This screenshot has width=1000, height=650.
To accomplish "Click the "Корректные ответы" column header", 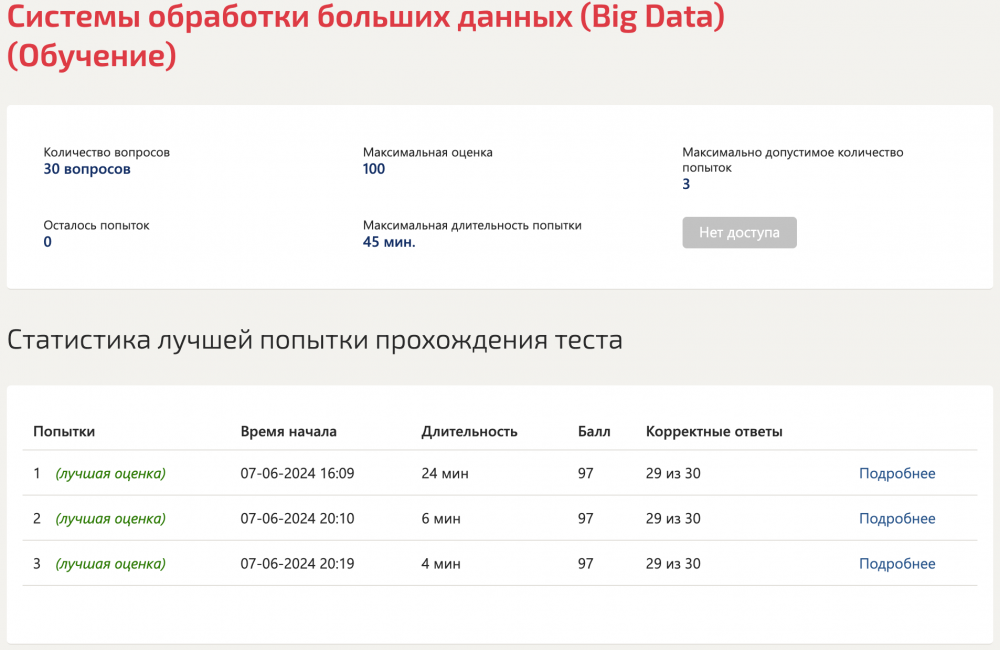I will (x=714, y=431).
